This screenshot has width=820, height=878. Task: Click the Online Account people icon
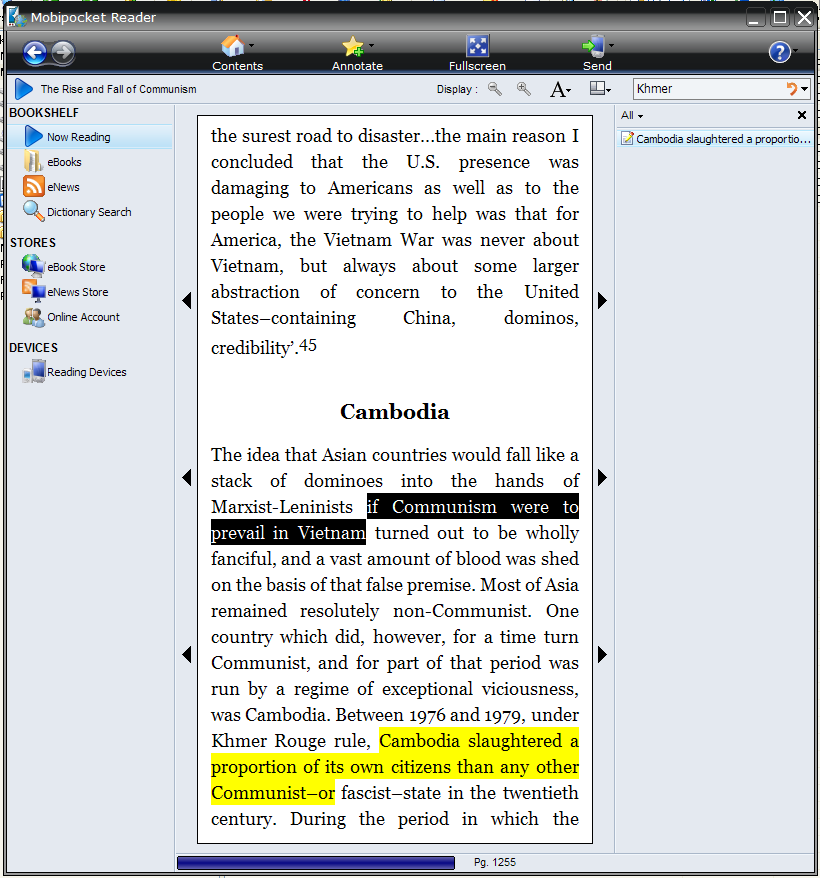click(x=34, y=317)
